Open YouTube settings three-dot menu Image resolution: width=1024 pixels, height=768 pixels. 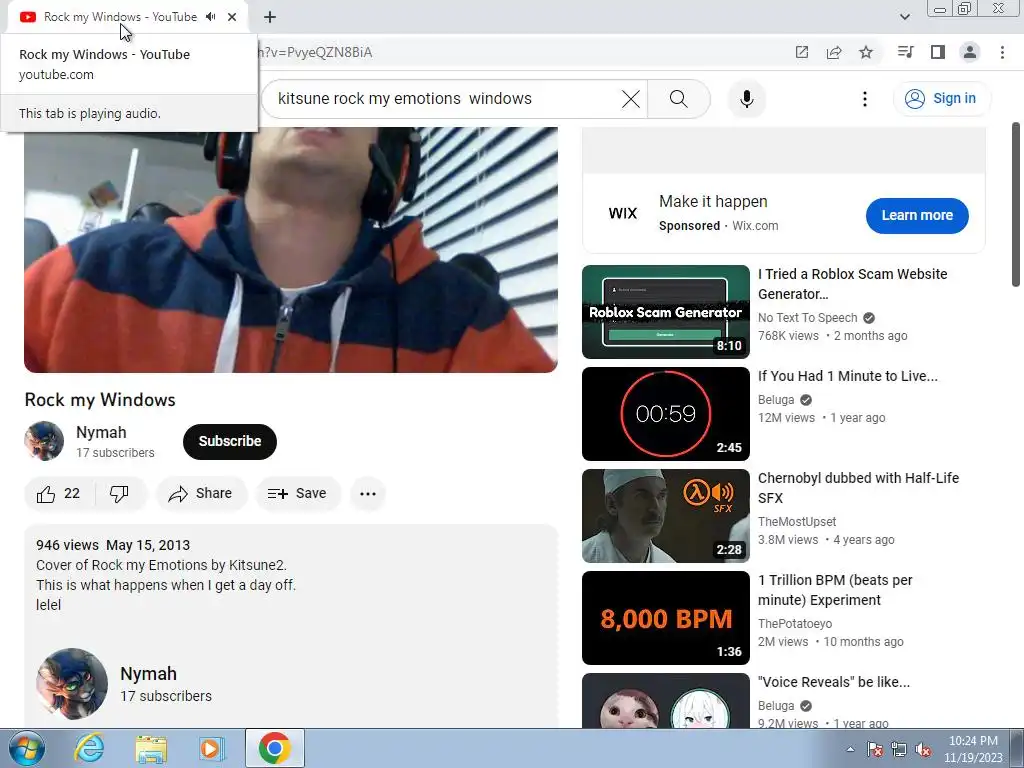click(865, 99)
